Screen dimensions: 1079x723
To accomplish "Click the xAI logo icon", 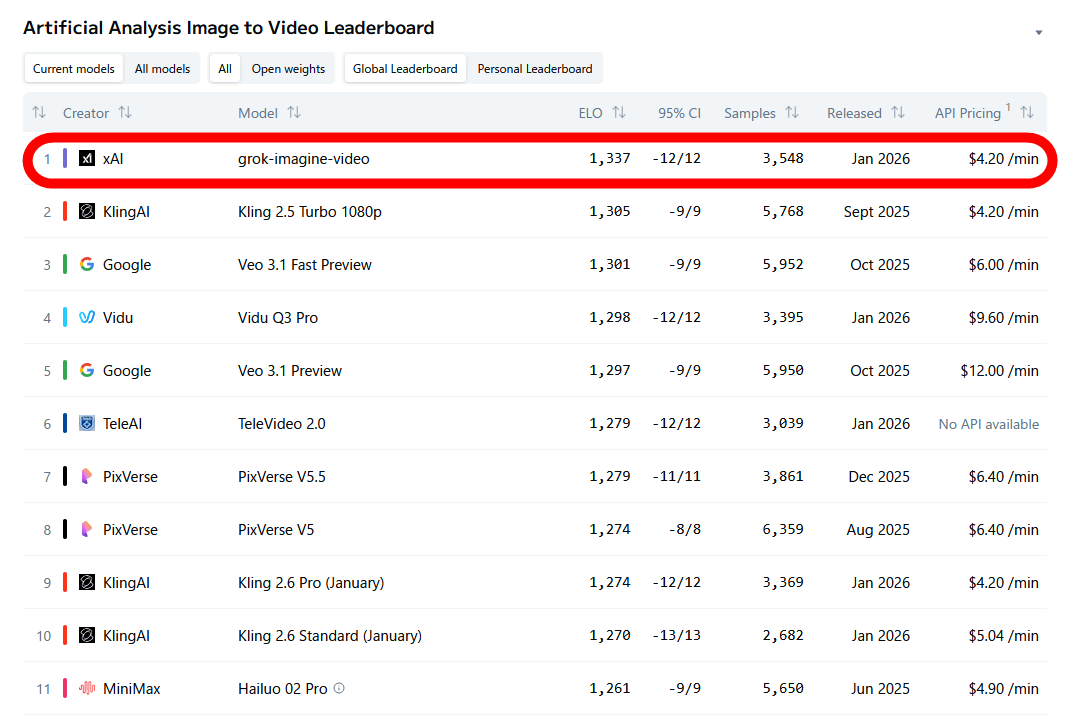I will (x=87, y=158).
